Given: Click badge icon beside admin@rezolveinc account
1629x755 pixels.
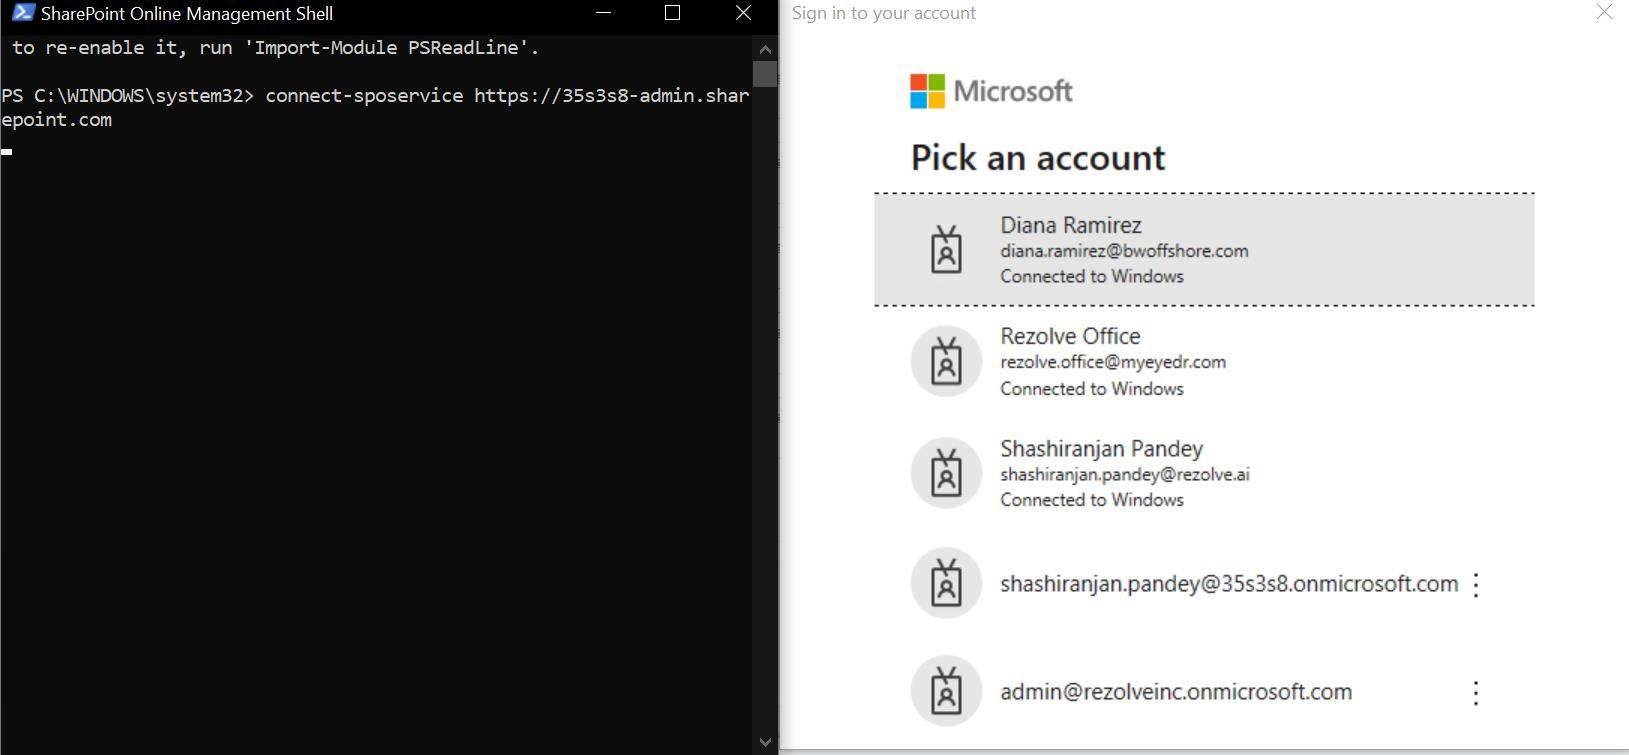Looking at the screenshot, I should 946,691.
